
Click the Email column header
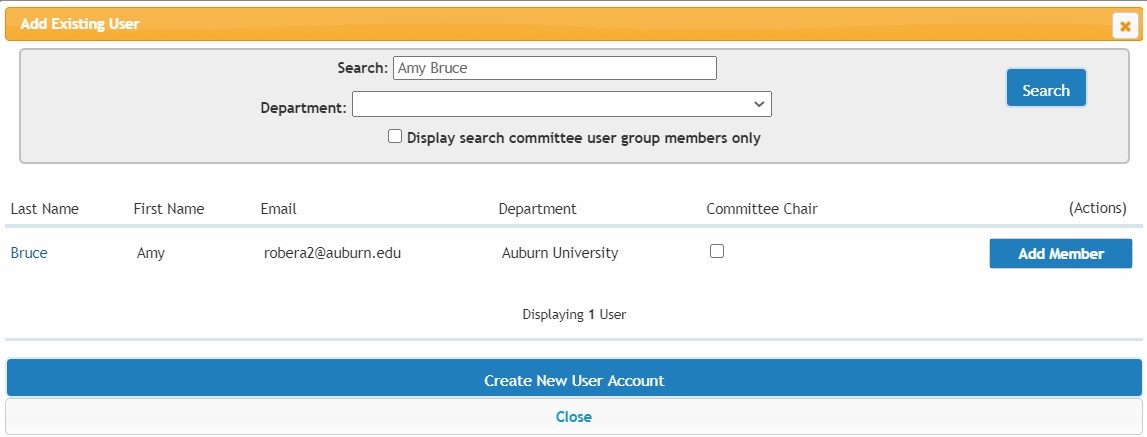[278, 209]
